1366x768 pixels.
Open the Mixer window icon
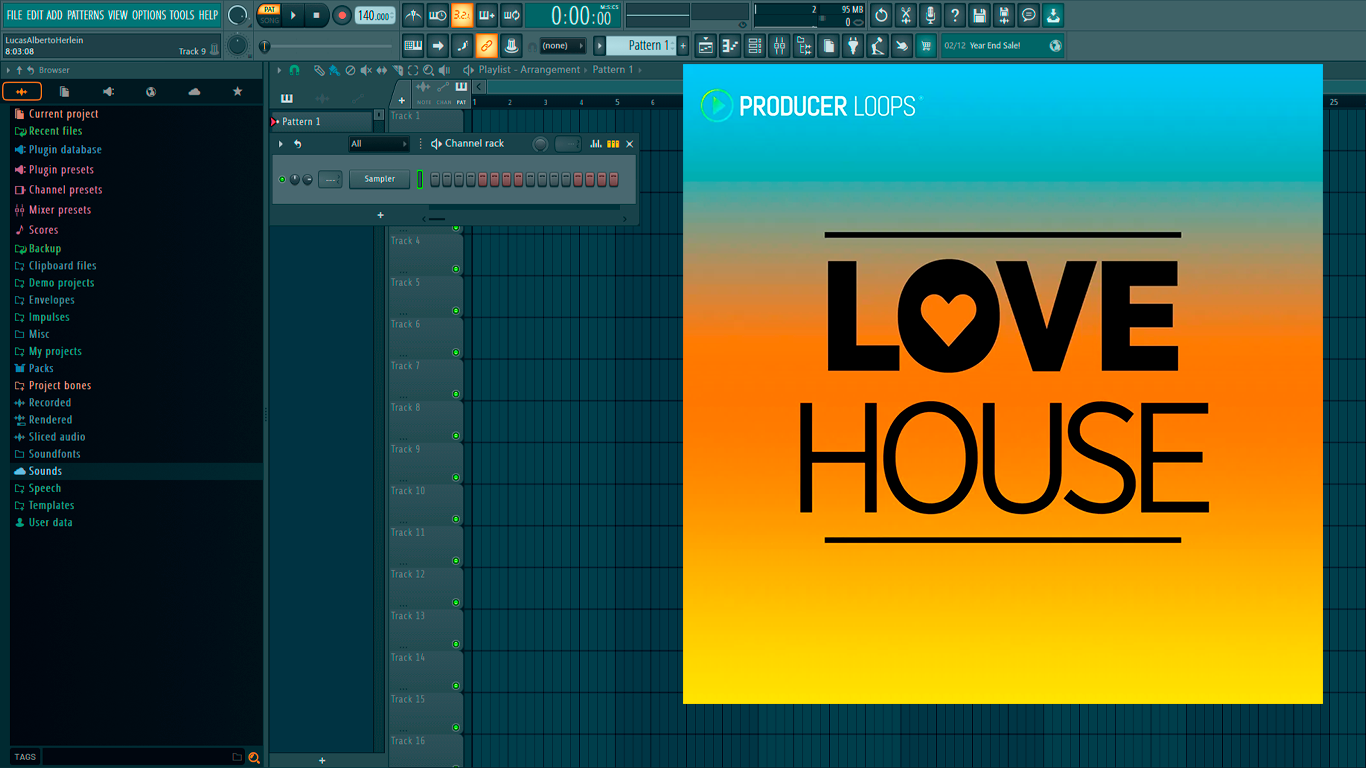tap(779, 45)
